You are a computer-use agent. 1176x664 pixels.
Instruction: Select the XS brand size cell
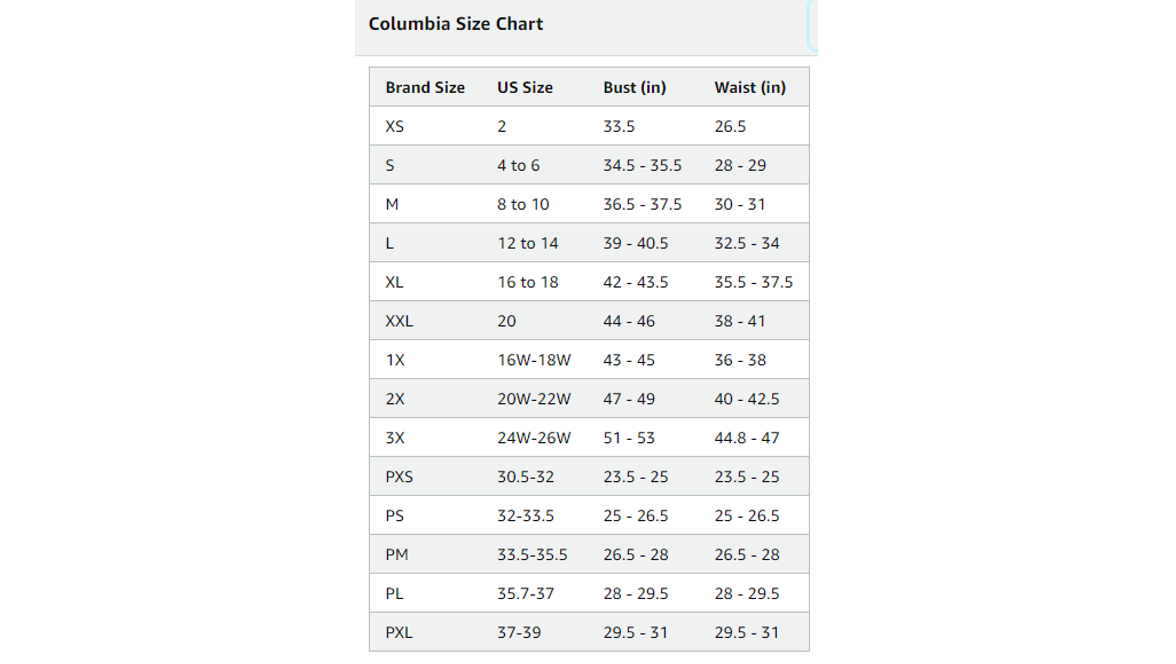point(394,127)
